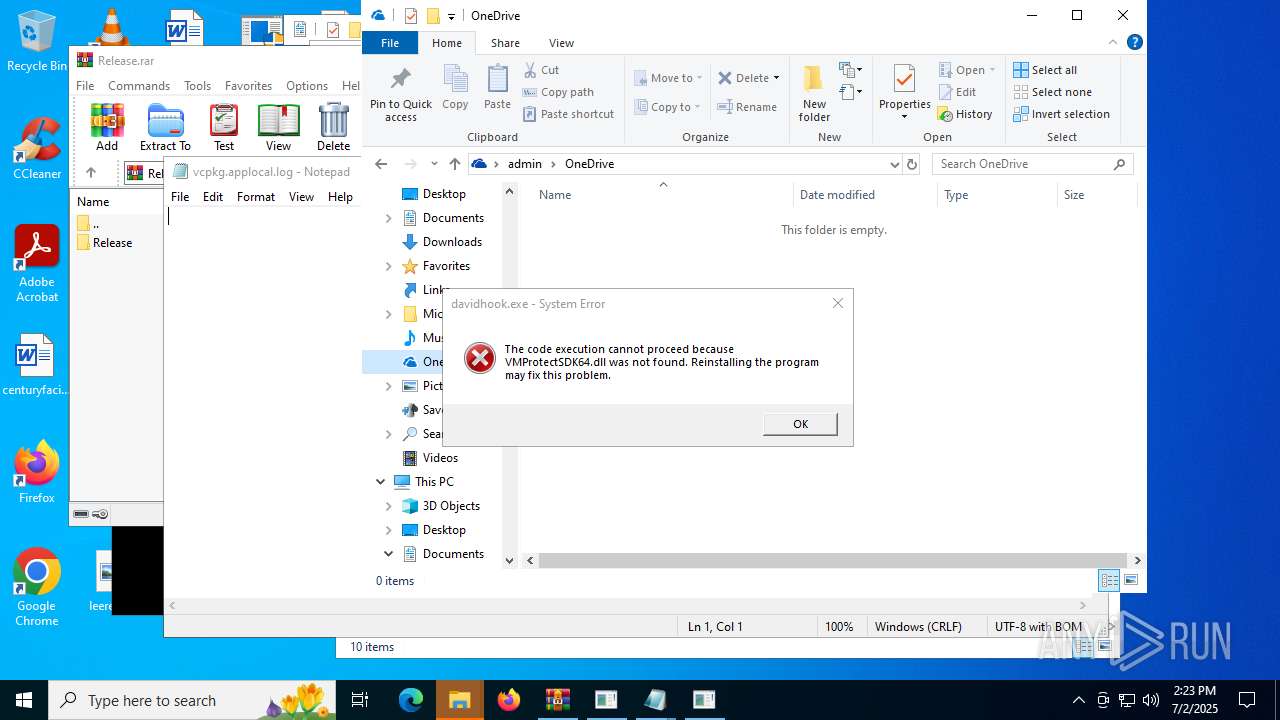Click the New folder icon

[814, 93]
